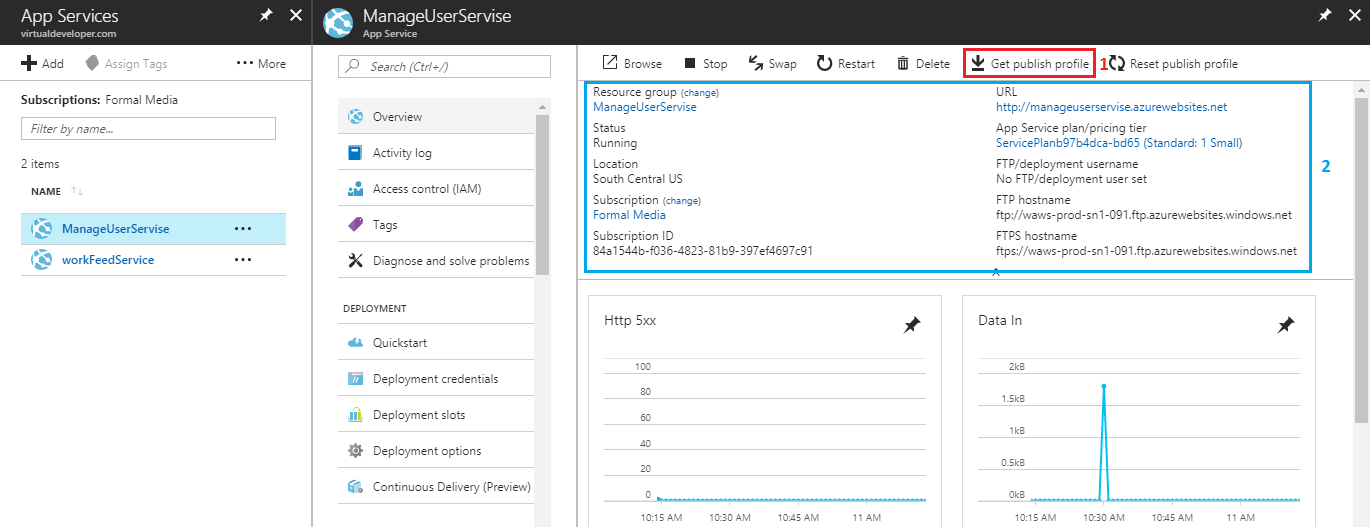Stop the app service
This screenshot has height=527, width=1370.
(x=706, y=63)
